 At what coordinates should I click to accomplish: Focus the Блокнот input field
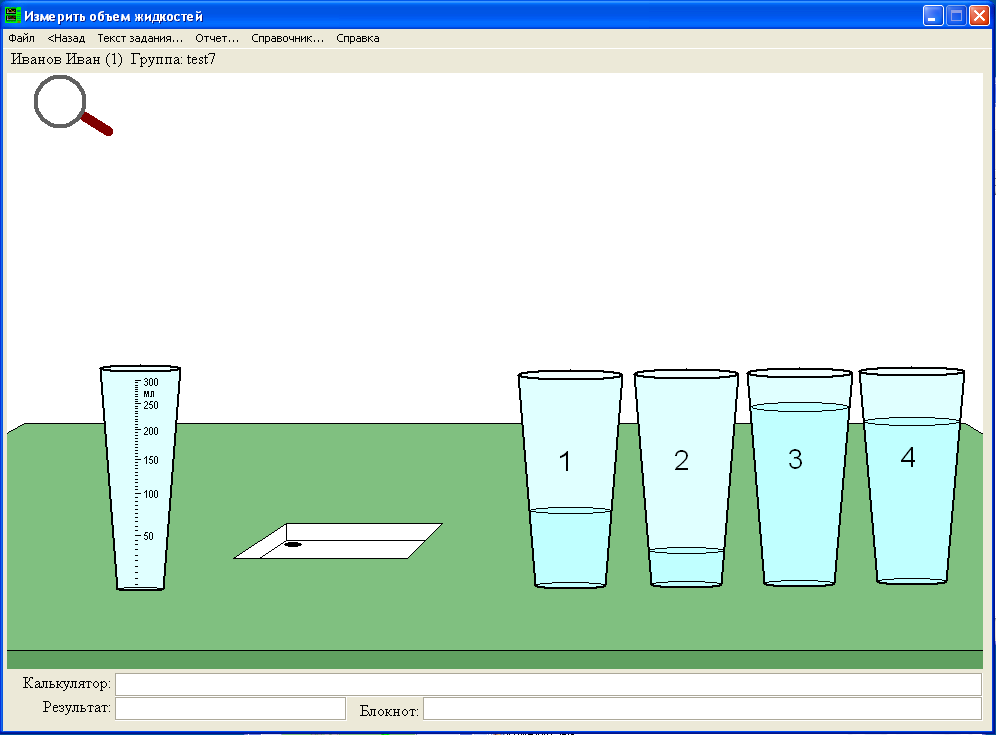(x=703, y=708)
